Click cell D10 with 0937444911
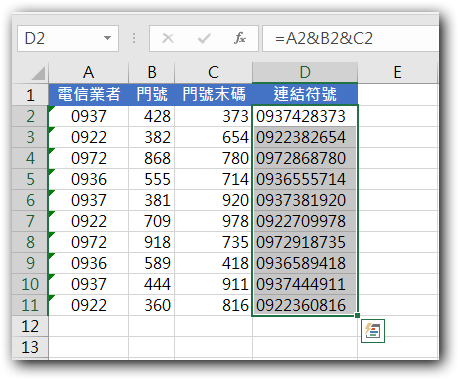This screenshot has width=459, height=380. pos(305,284)
